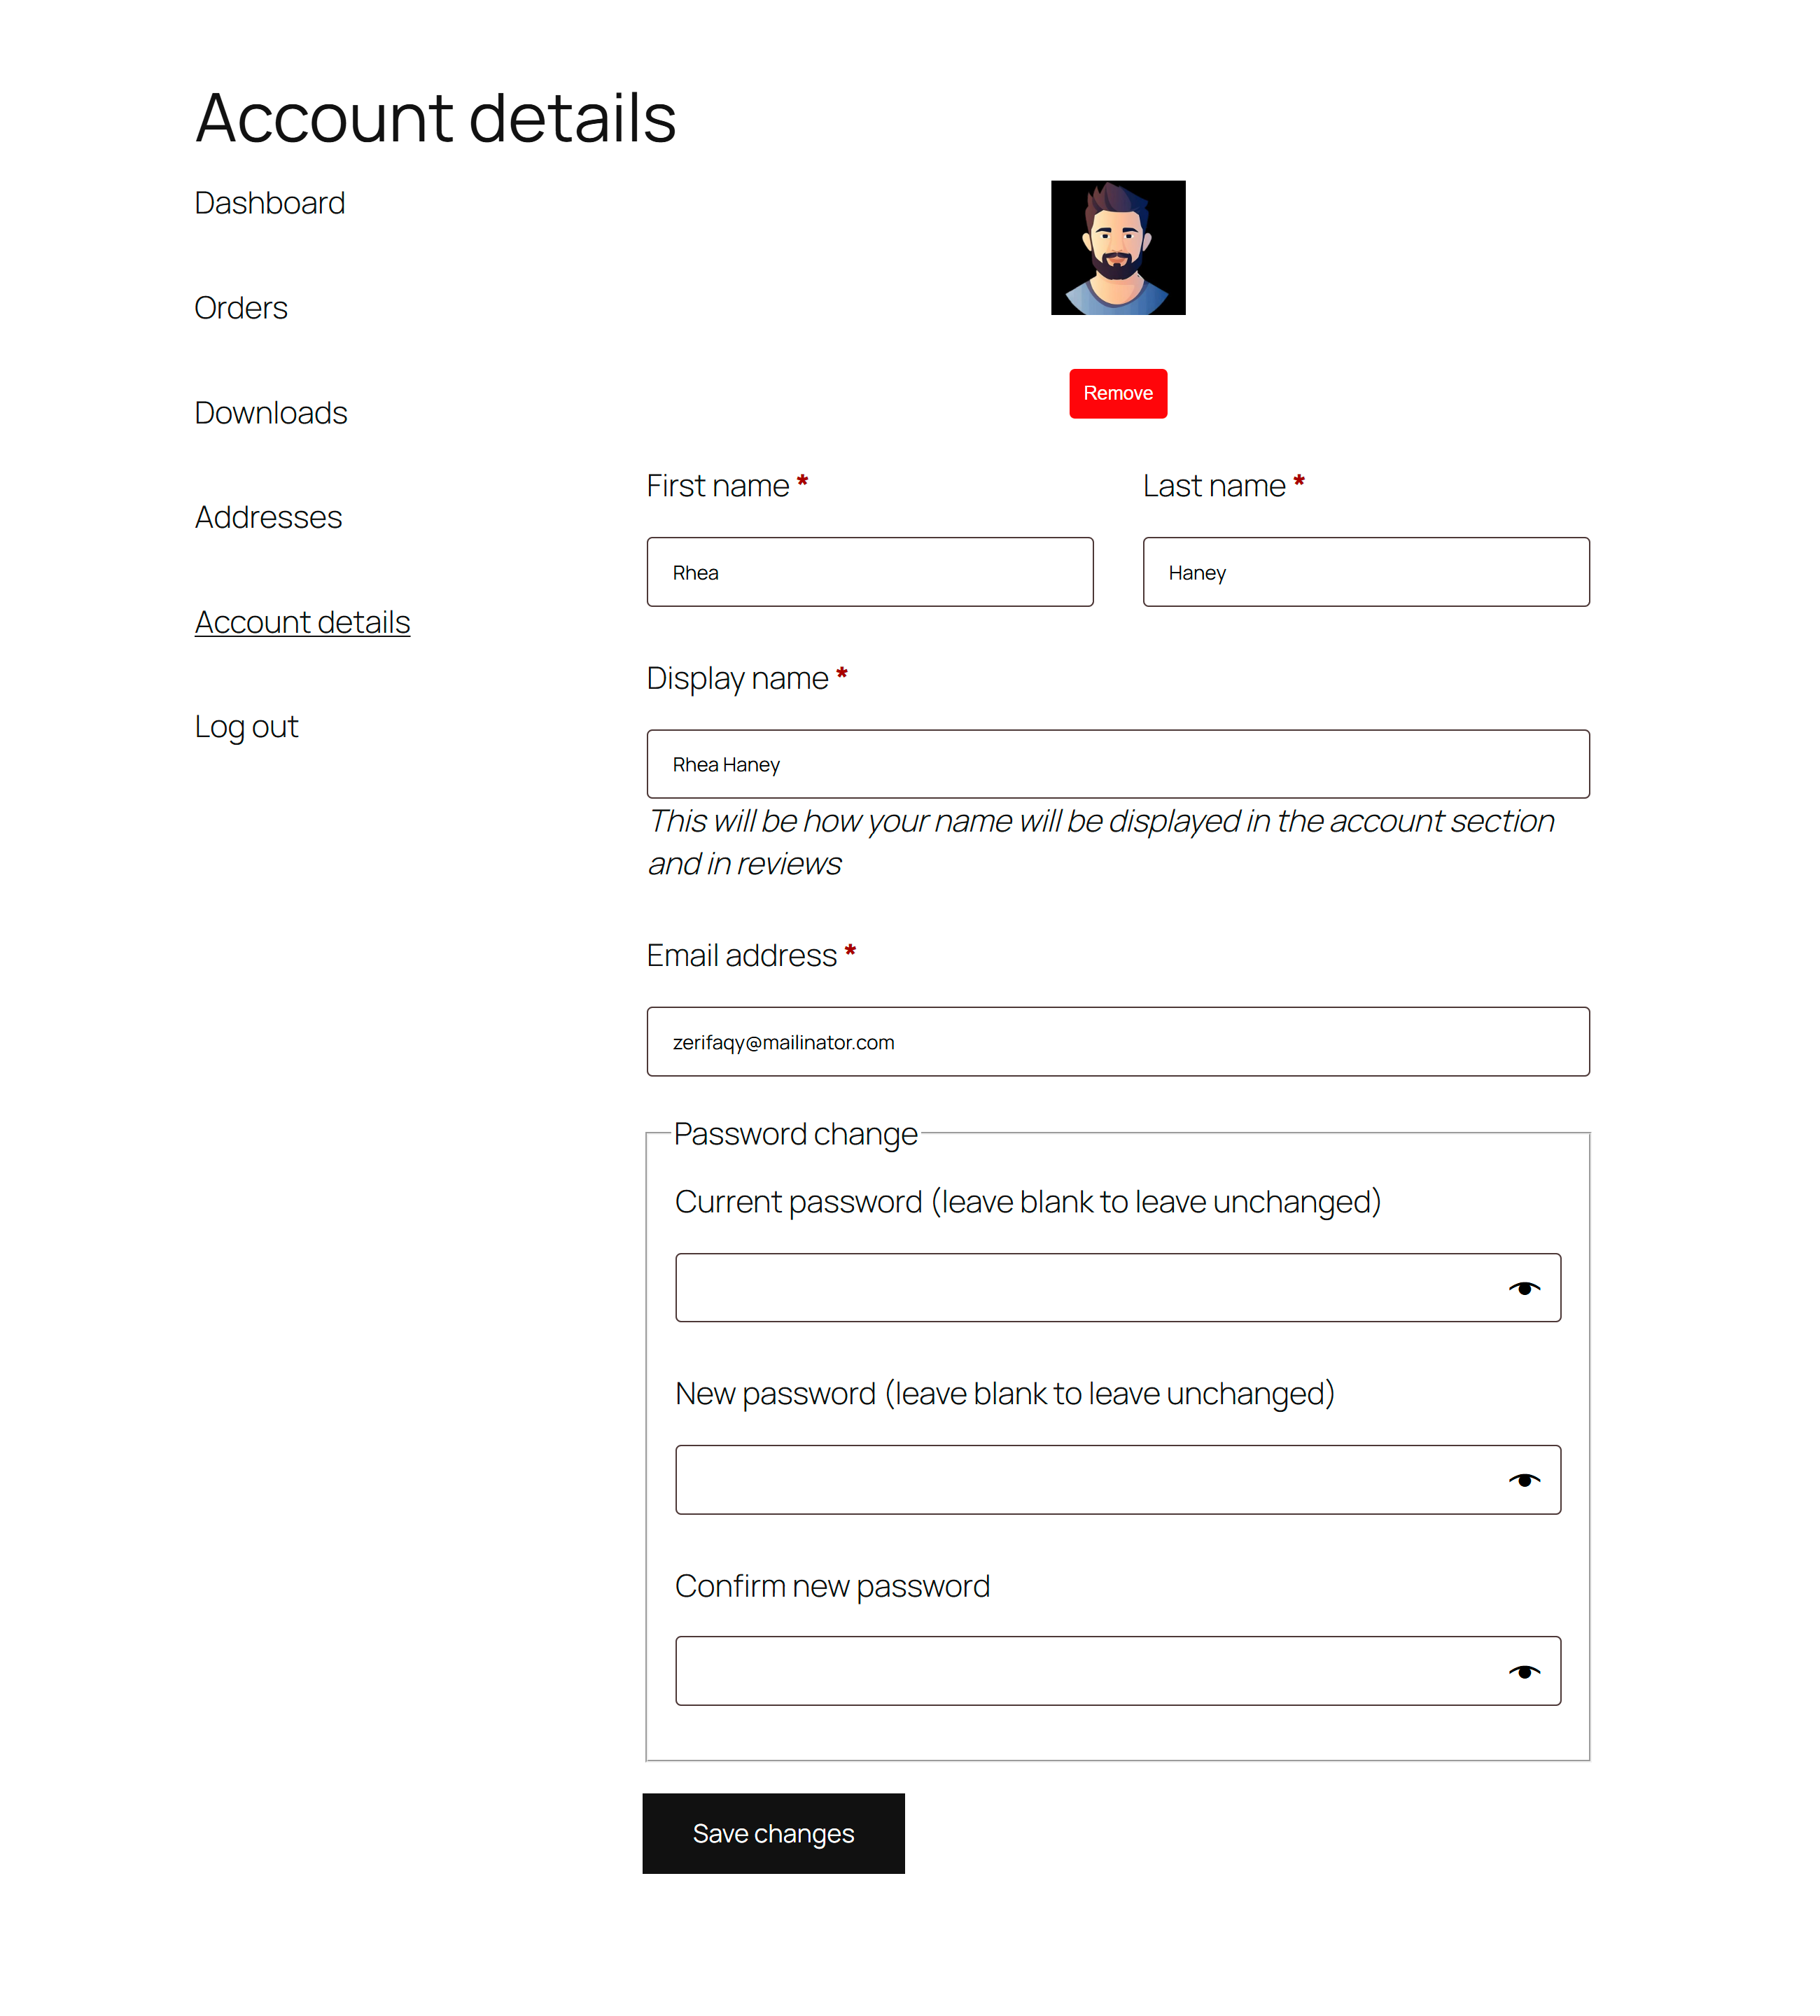
Task: Click the Last name label
Action: 1224,486
